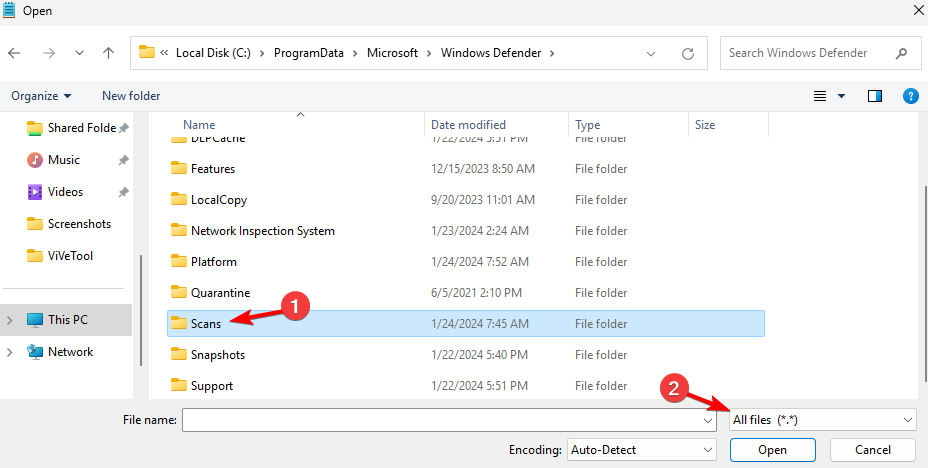Close the Open dialog
Image resolution: width=928 pixels, height=468 pixels.
pos(917,10)
